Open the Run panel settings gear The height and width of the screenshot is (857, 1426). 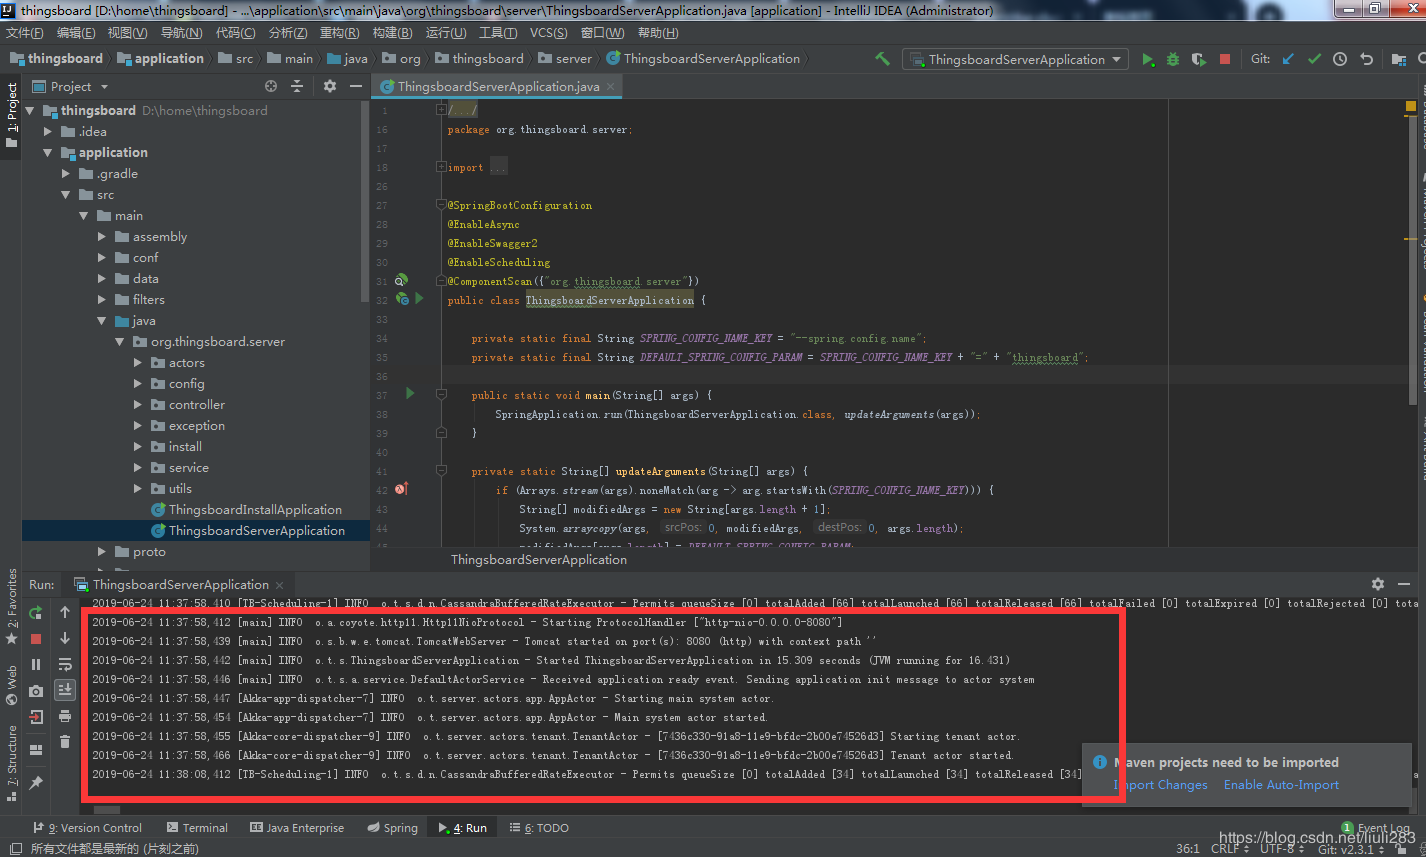point(1378,584)
